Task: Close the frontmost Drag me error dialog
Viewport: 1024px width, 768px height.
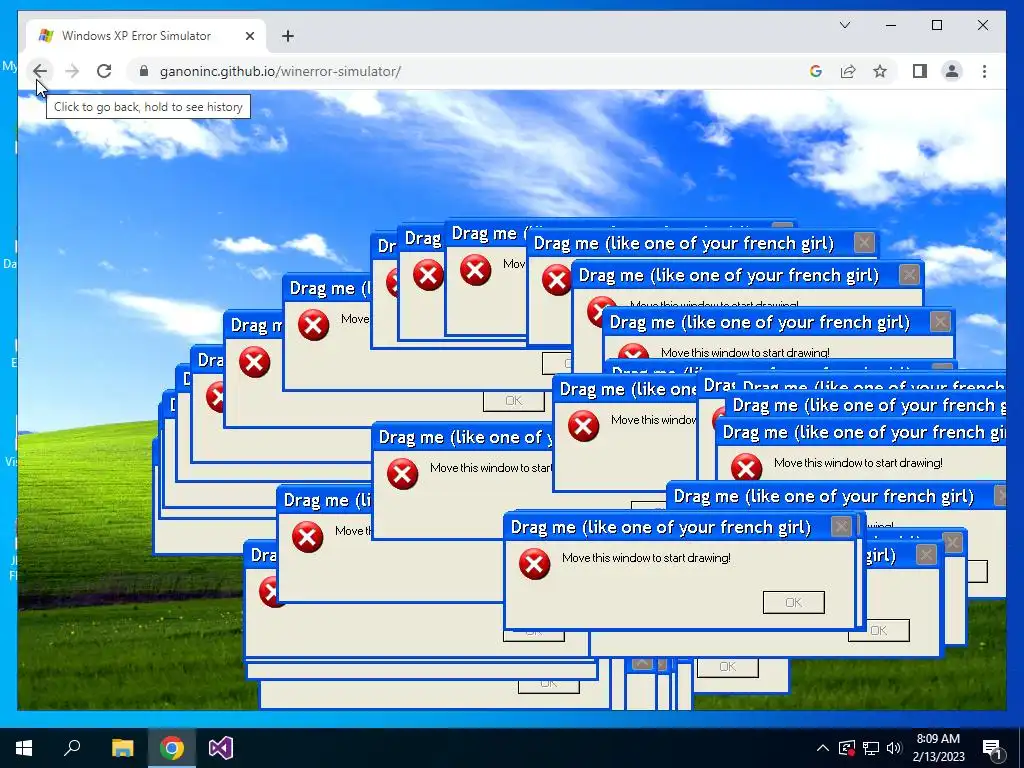Action: pyautogui.click(x=840, y=526)
